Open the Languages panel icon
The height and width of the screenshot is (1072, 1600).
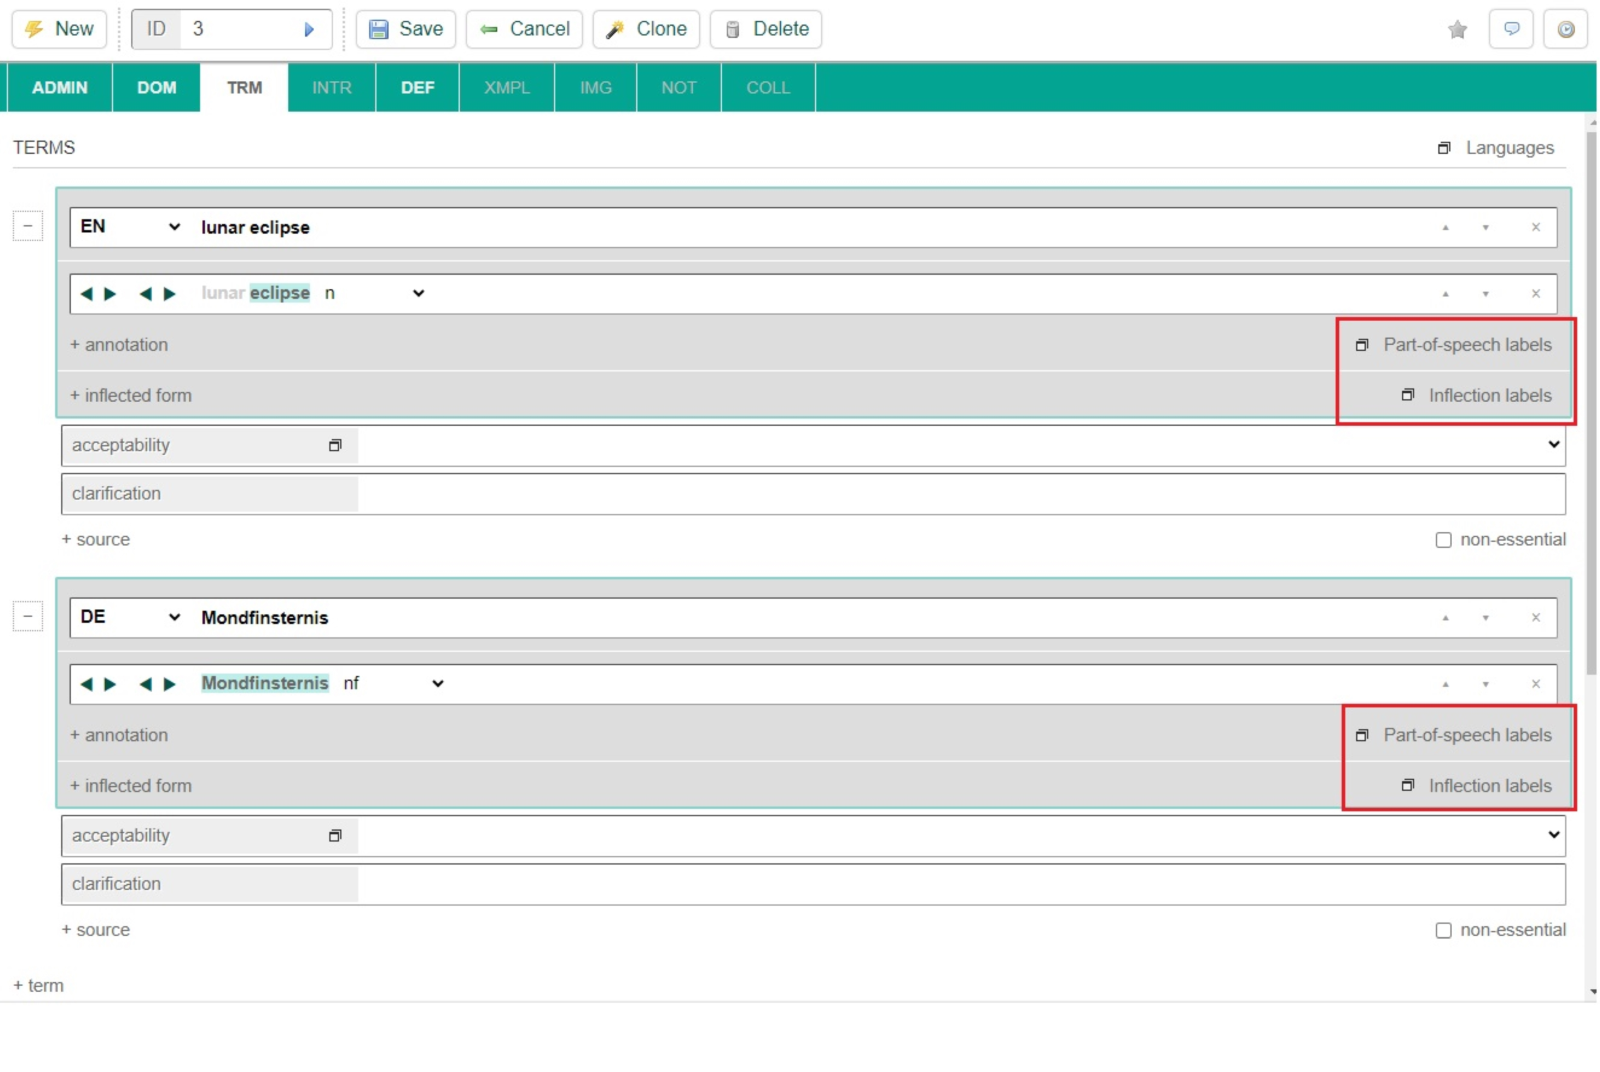[1444, 147]
